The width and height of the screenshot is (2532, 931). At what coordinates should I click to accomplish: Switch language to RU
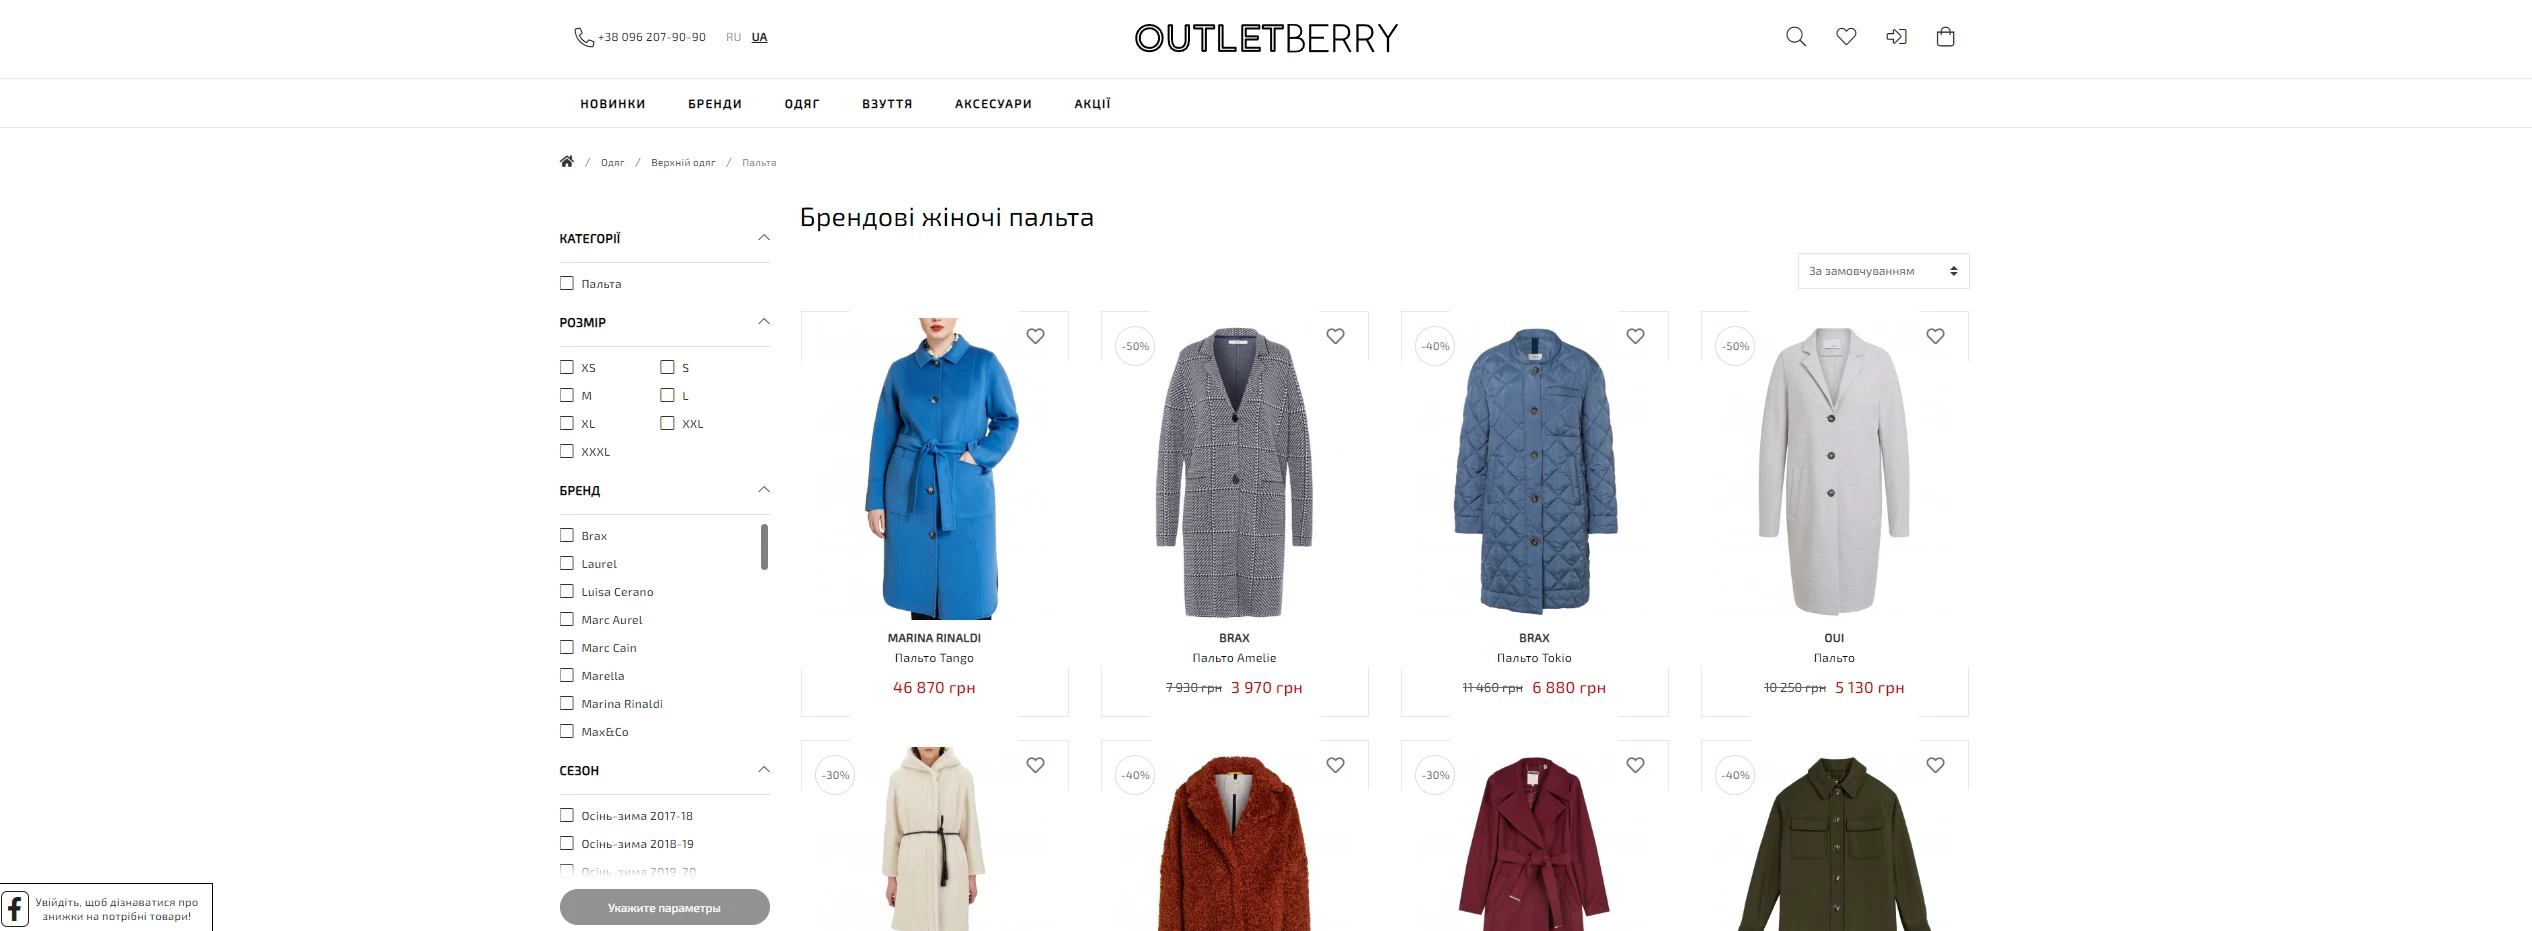(x=733, y=37)
